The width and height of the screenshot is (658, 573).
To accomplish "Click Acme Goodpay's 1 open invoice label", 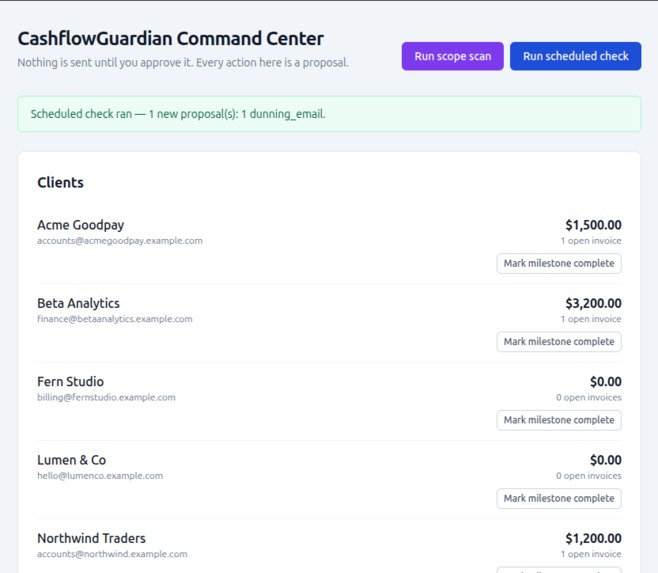I will (591, 241).
